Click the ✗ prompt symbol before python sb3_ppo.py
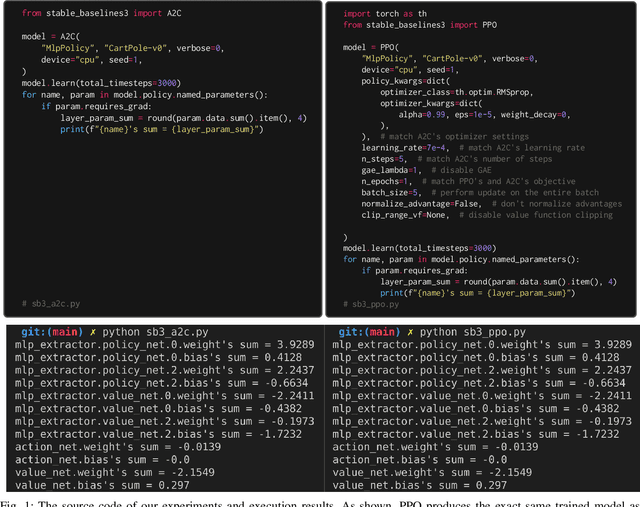640x507 pixels. click(x=412, y=332)
